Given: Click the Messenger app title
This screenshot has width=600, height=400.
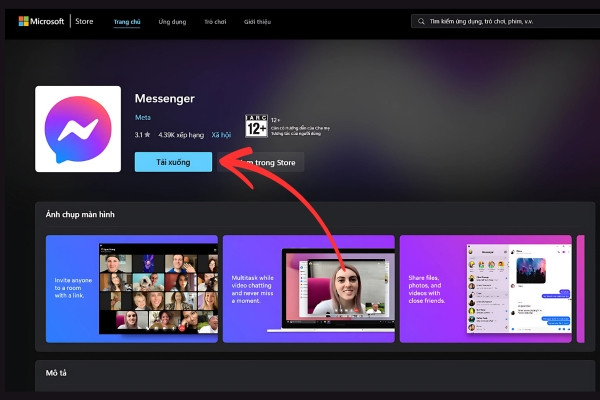Looking at the screenshot, I should (165, 99).
